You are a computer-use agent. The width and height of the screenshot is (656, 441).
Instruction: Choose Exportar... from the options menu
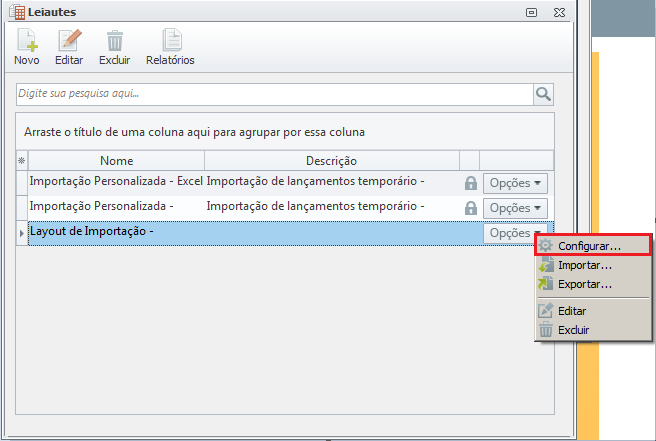point(593,284)
